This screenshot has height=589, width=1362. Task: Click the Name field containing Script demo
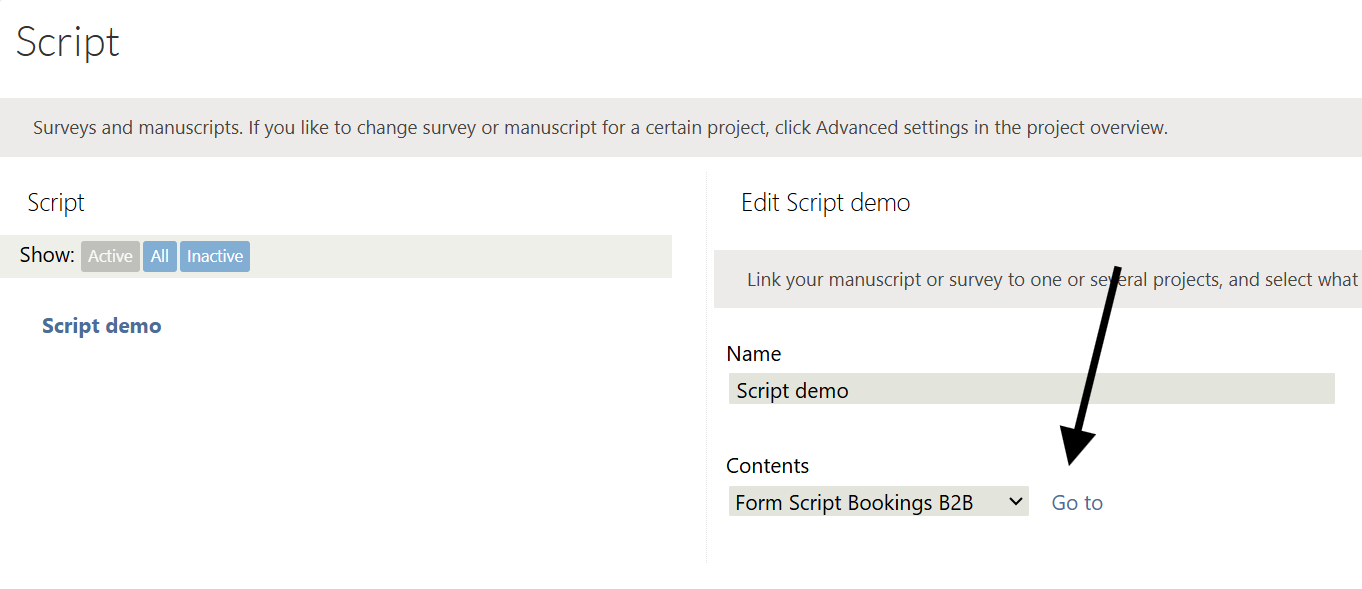1031,389
